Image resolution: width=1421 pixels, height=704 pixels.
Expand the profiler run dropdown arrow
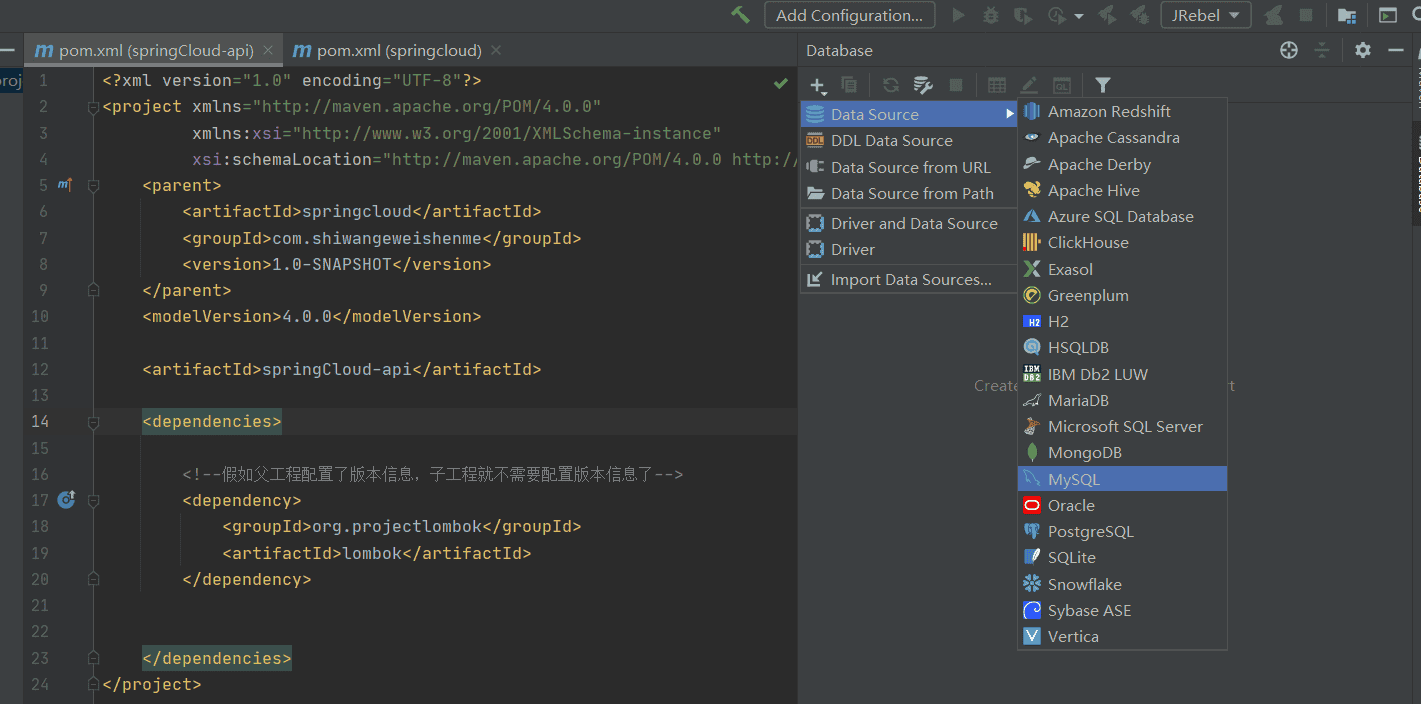1079,16
